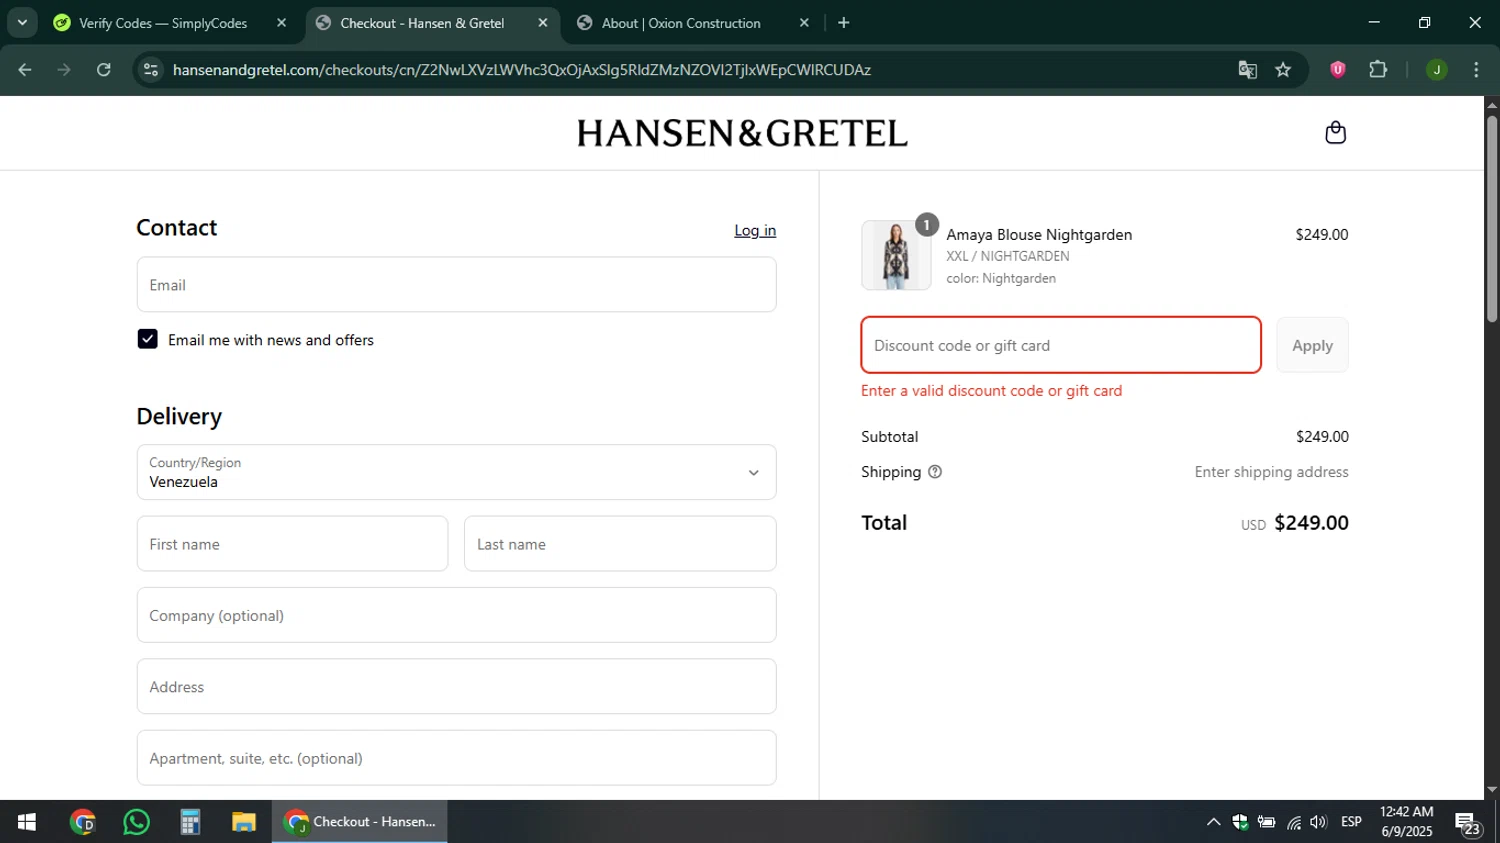The height and width of the screenshot is (843, 1500).
Task: Click the page vertical scrollbar
Action: (1492, 220)
